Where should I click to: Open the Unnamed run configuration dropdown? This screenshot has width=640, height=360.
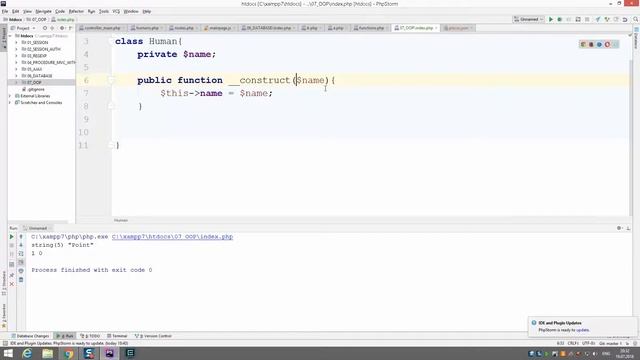tap(529, 19)
